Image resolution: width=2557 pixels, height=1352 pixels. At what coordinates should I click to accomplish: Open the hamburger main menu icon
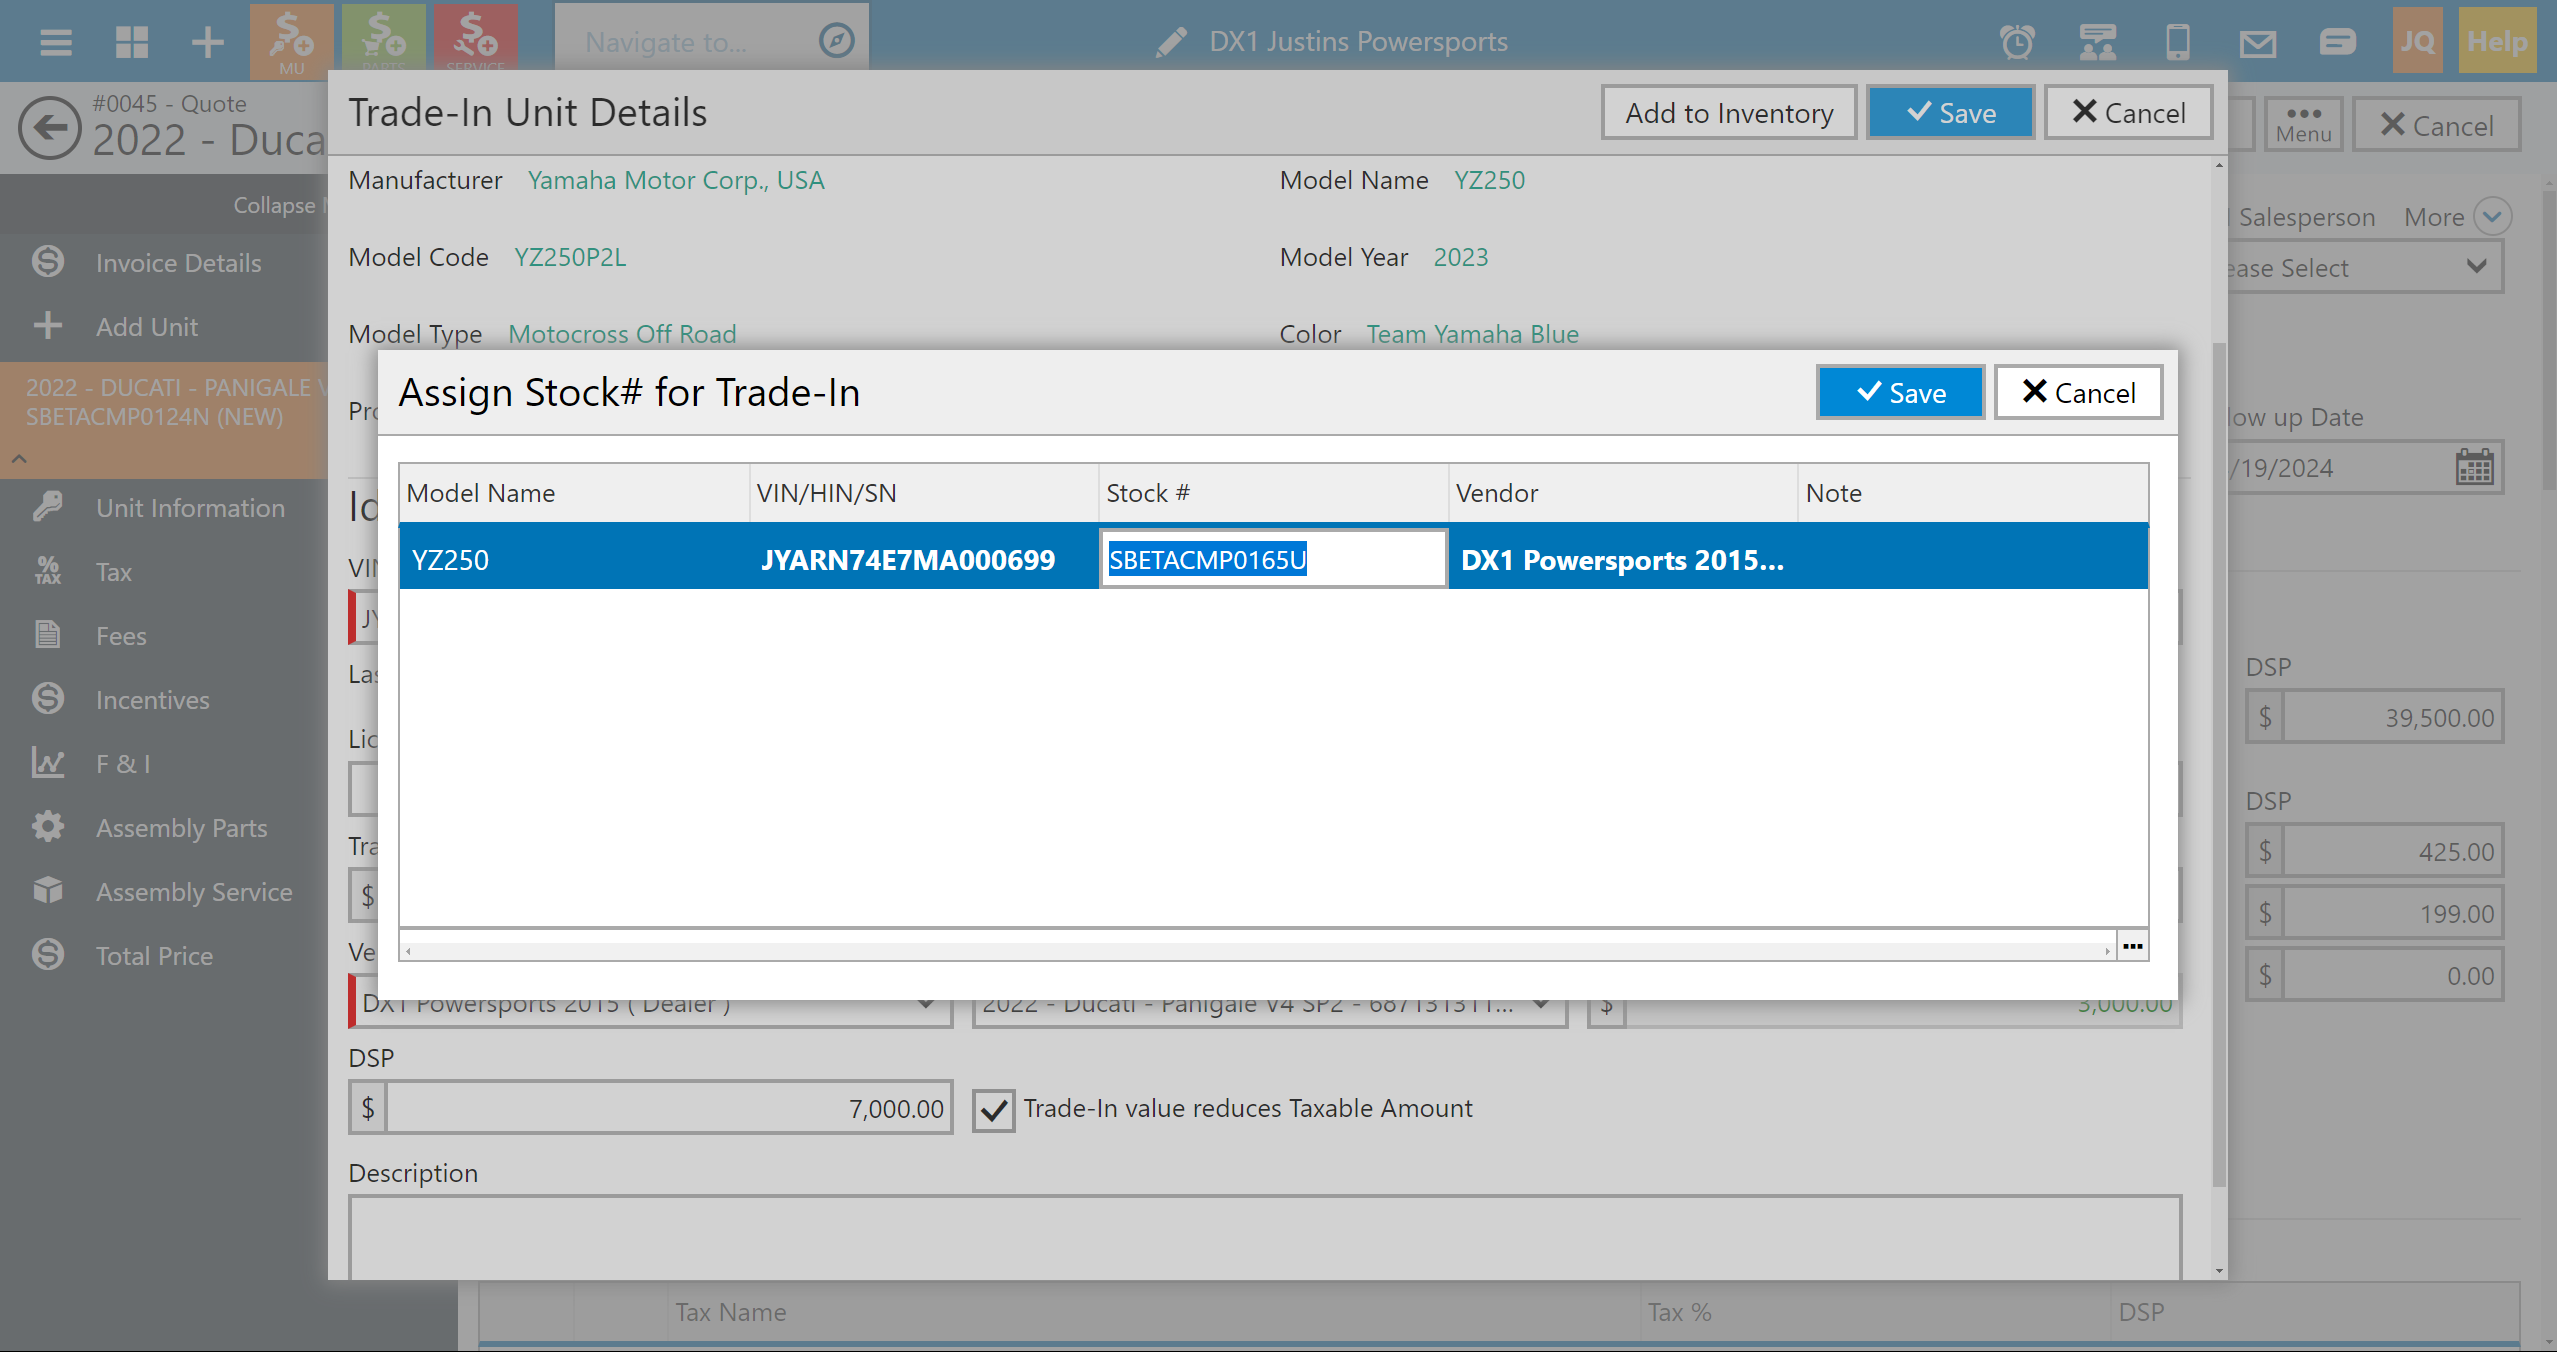(55, 42)
